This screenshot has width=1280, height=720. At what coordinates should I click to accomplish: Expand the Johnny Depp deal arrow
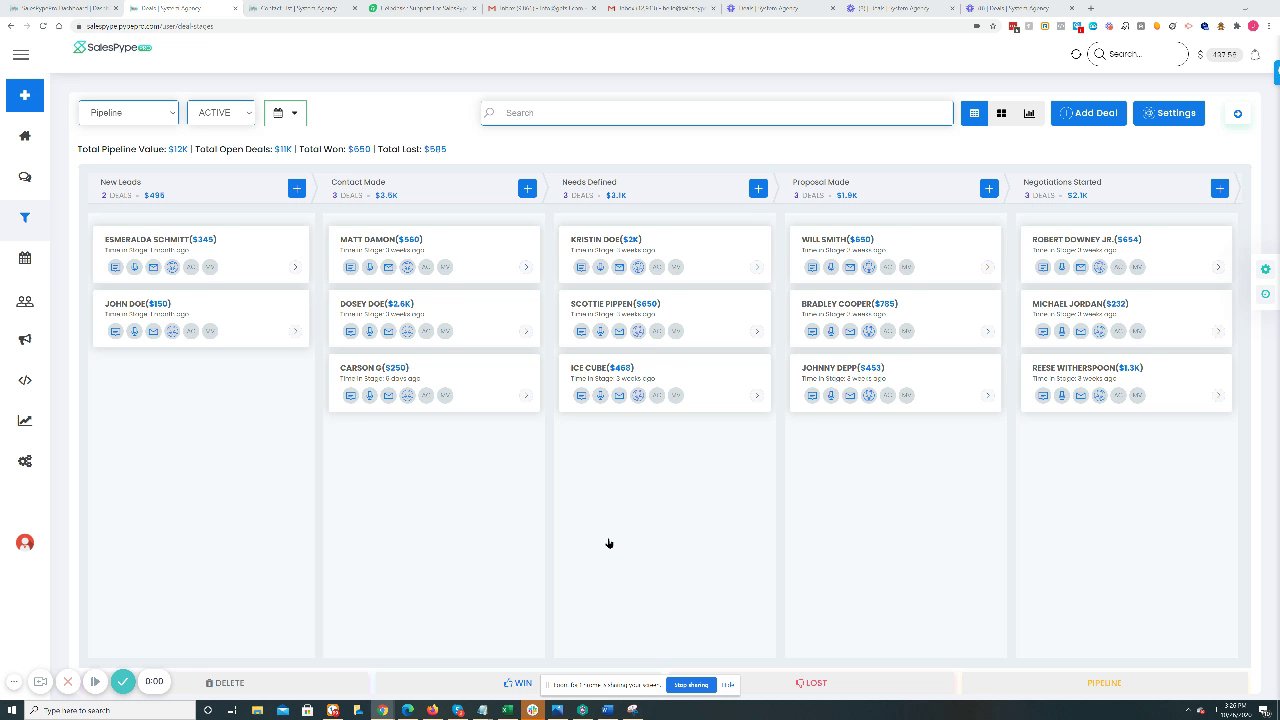(x=987, y=395)
